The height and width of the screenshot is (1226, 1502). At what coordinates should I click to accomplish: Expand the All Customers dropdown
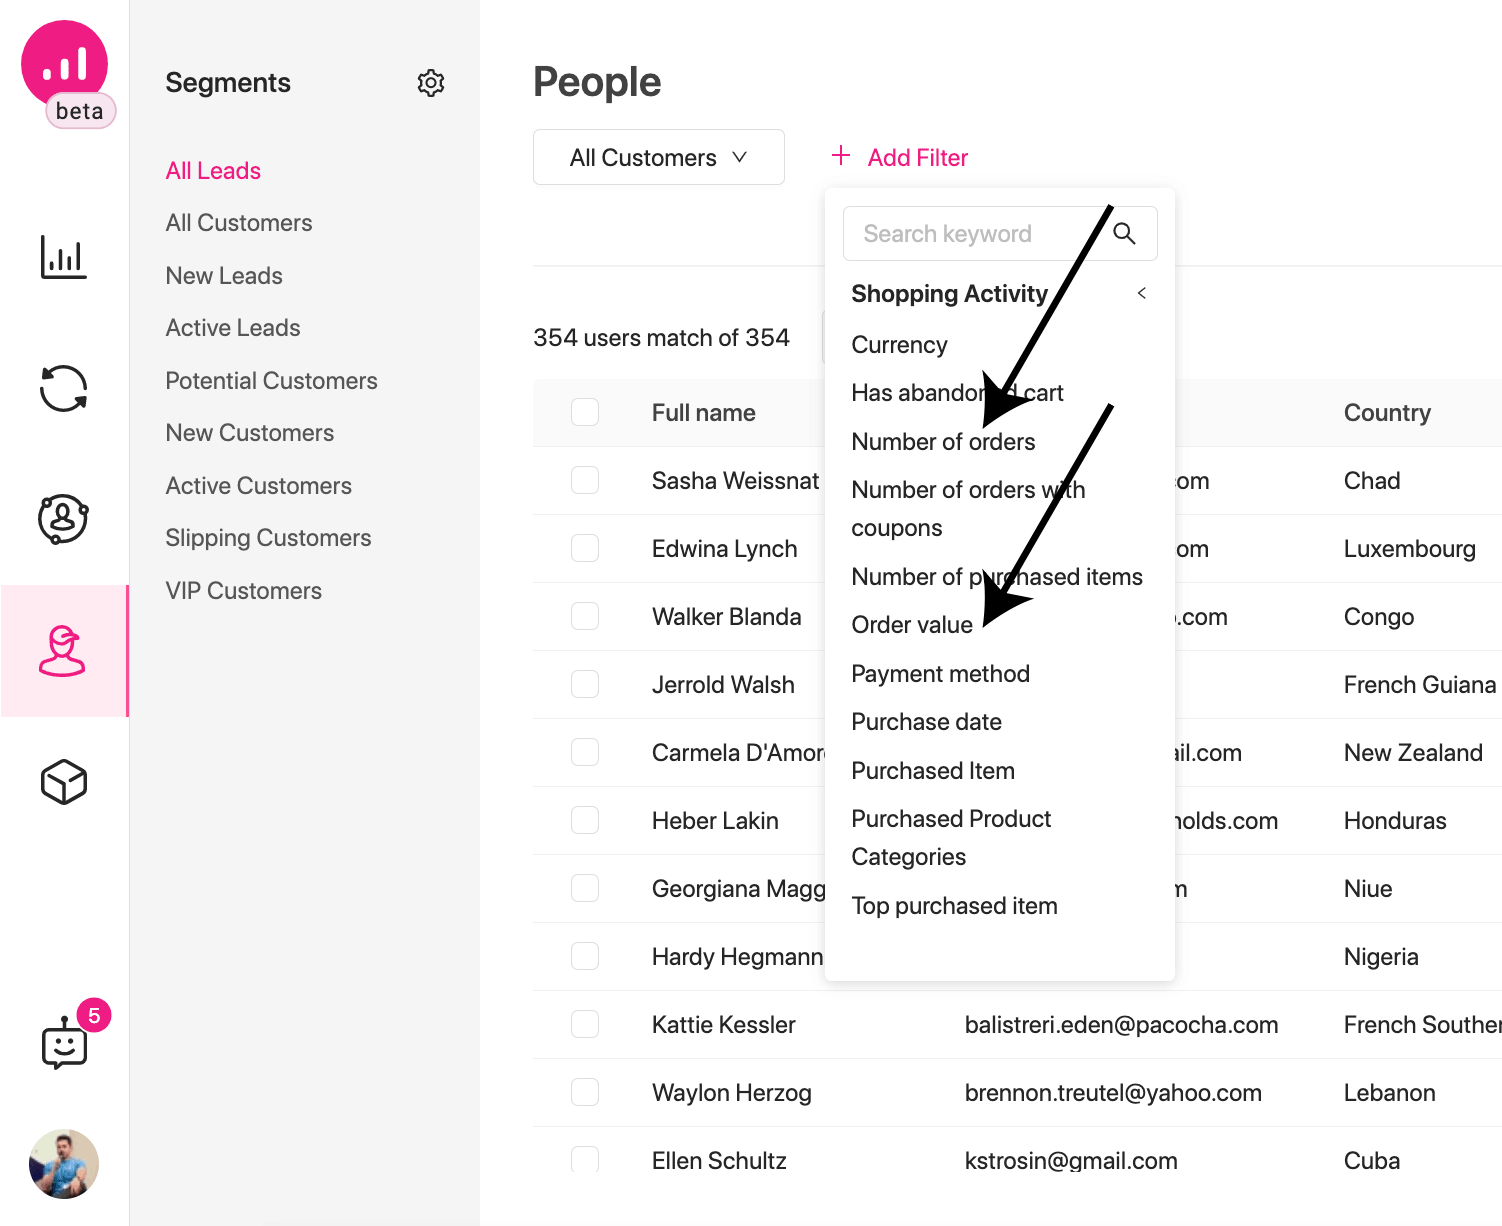pos(659,157)
